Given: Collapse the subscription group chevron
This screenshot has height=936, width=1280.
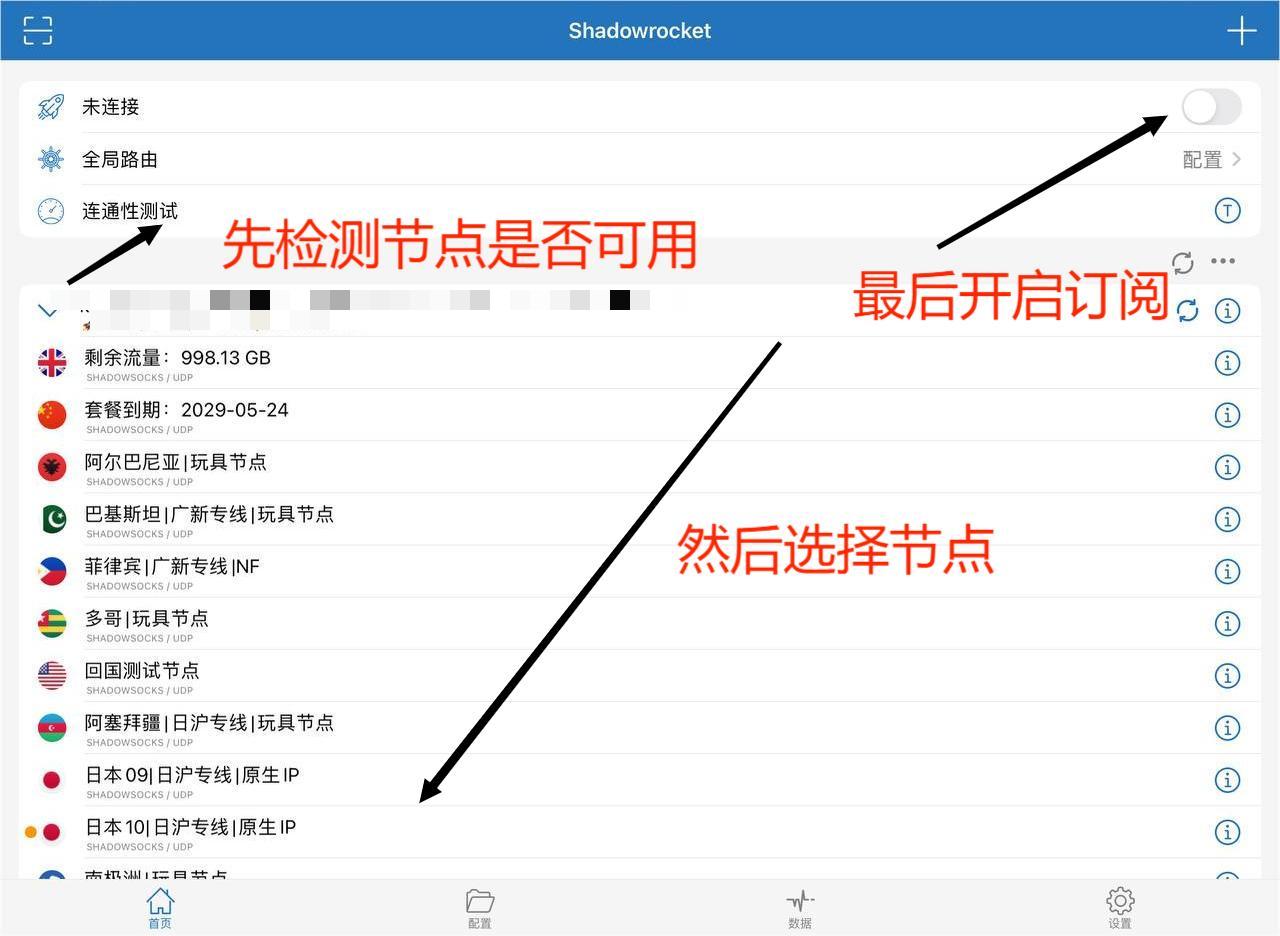Looking at the screenshot, I should (47, 311).
